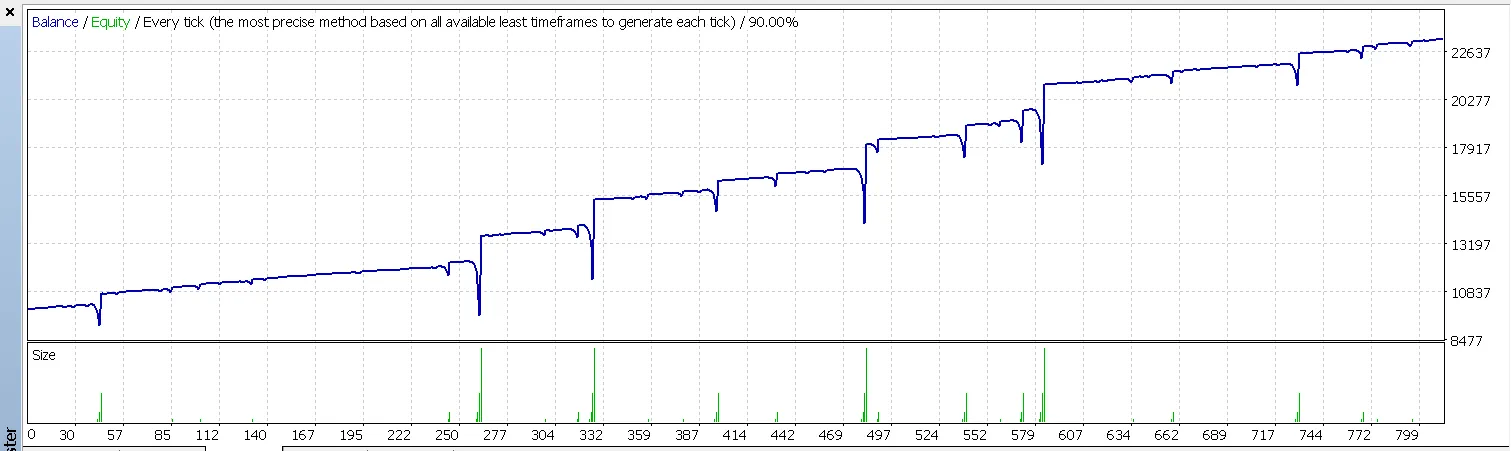The height and width of the screenshot is (451, 1511).
Task: Select trade number 0 on the horizontal axis
Action: point(31,435)
